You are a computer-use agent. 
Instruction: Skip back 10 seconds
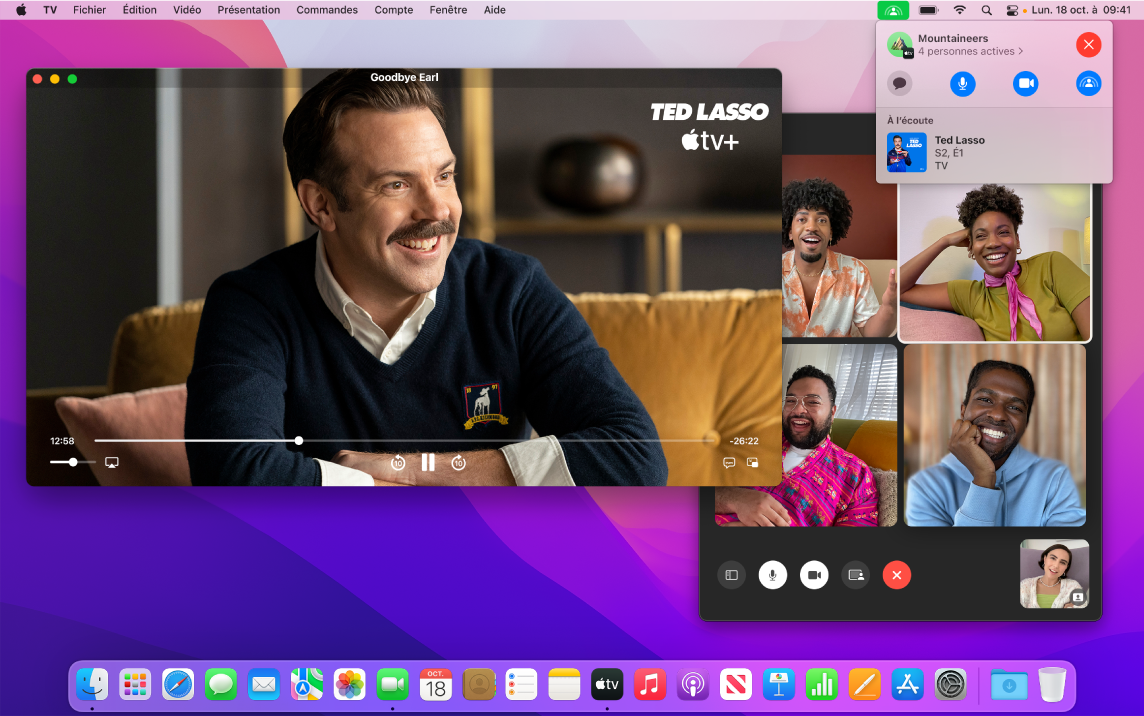click(396, 461)
